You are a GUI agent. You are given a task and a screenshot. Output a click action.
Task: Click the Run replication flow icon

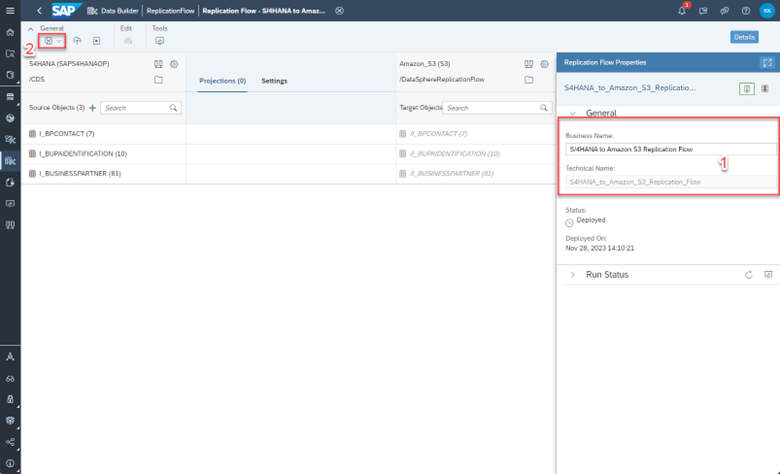tap(97, 41)
